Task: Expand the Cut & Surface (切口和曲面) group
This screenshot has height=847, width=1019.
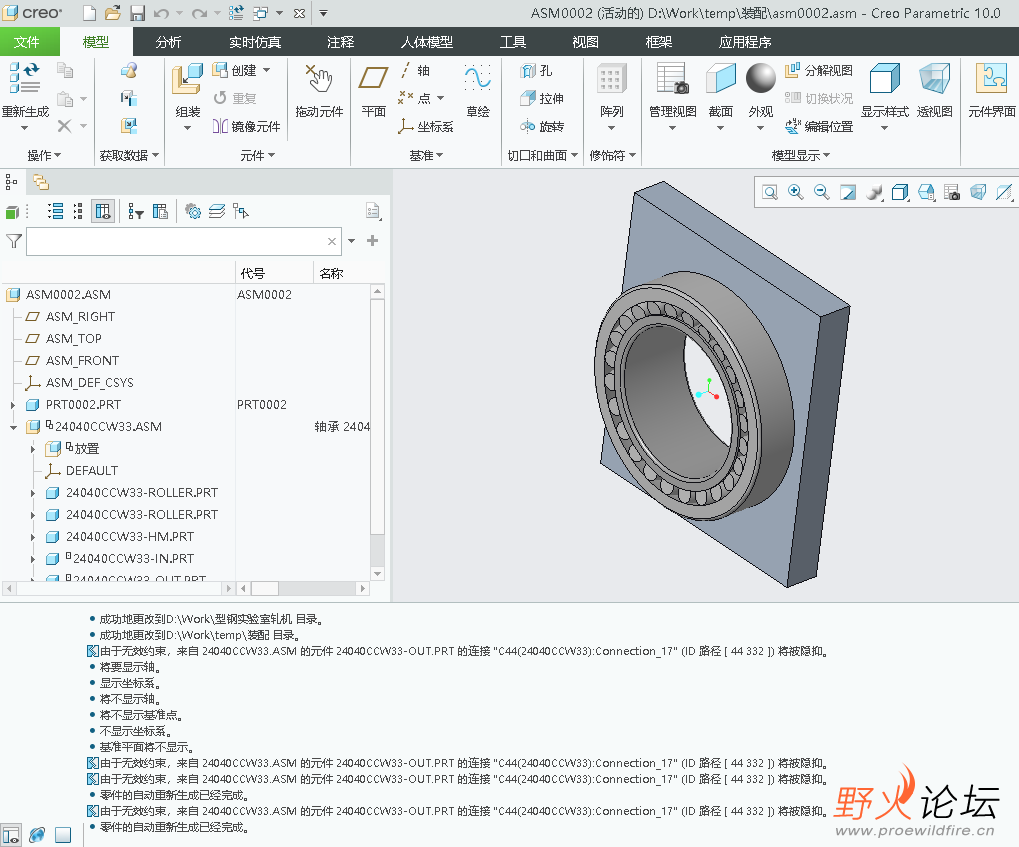Action: click(x=543, y=155)
